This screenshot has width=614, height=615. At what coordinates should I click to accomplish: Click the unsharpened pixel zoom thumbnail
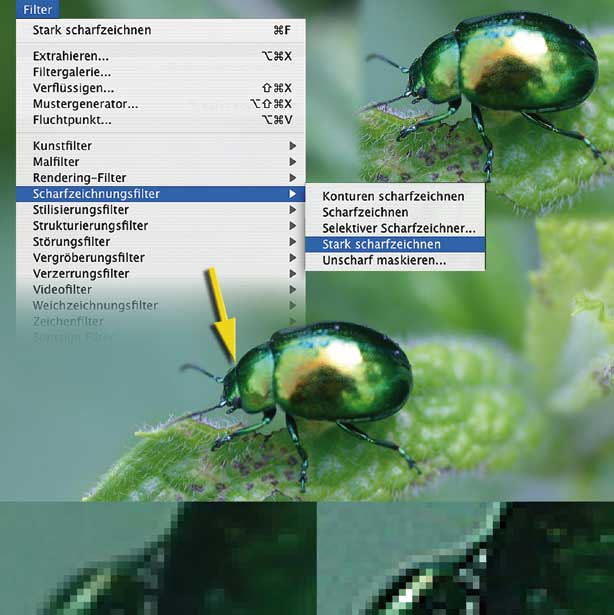pos(158,559)
